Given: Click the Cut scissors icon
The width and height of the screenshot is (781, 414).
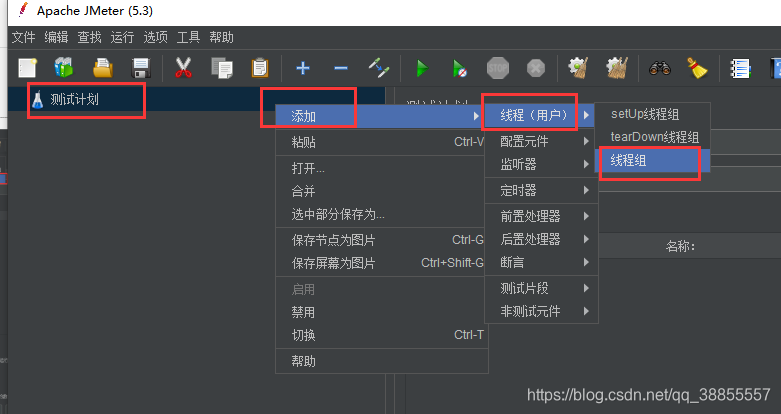Looking at the screenshot, I should click(x=183, y=68).
